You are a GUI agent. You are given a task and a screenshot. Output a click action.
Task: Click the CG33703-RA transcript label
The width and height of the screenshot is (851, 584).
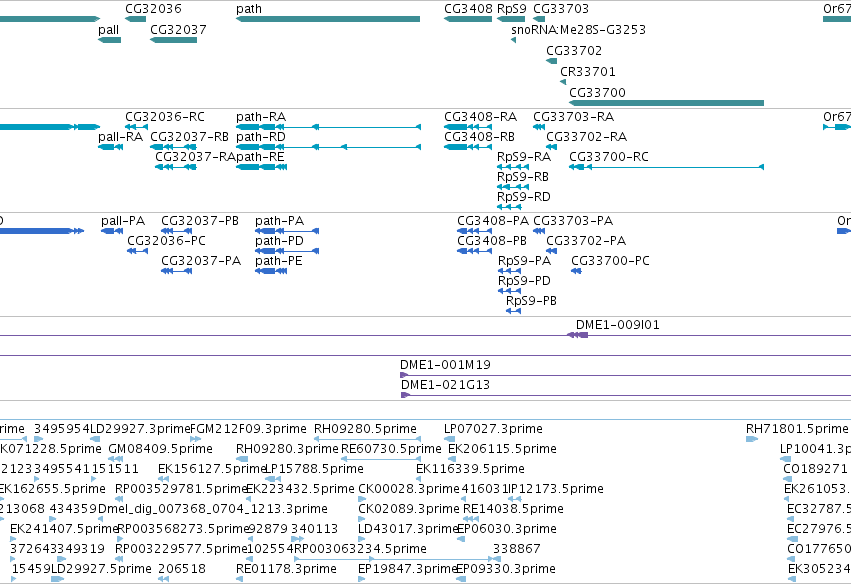point(574,117)
